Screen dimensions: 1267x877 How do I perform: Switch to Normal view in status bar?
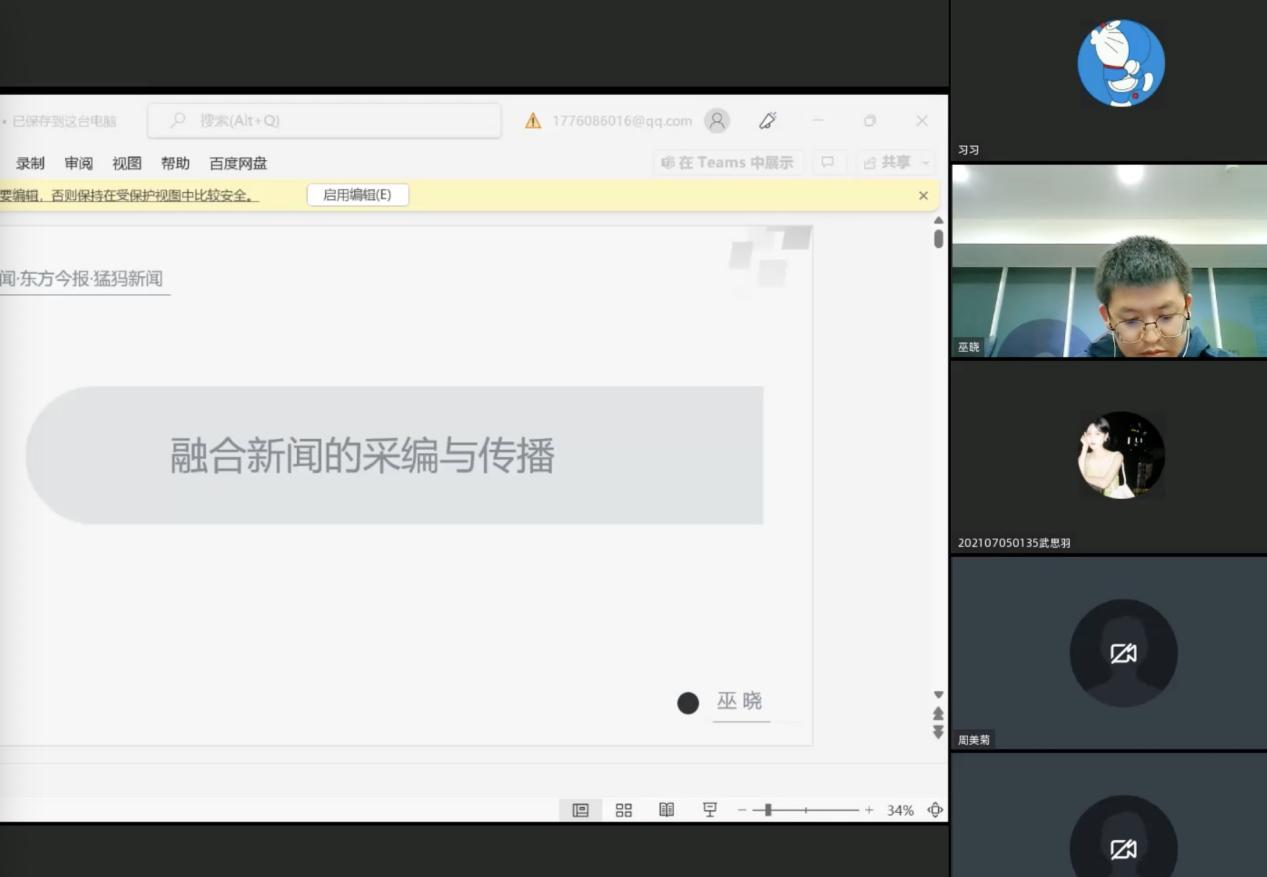pos(580,810)
